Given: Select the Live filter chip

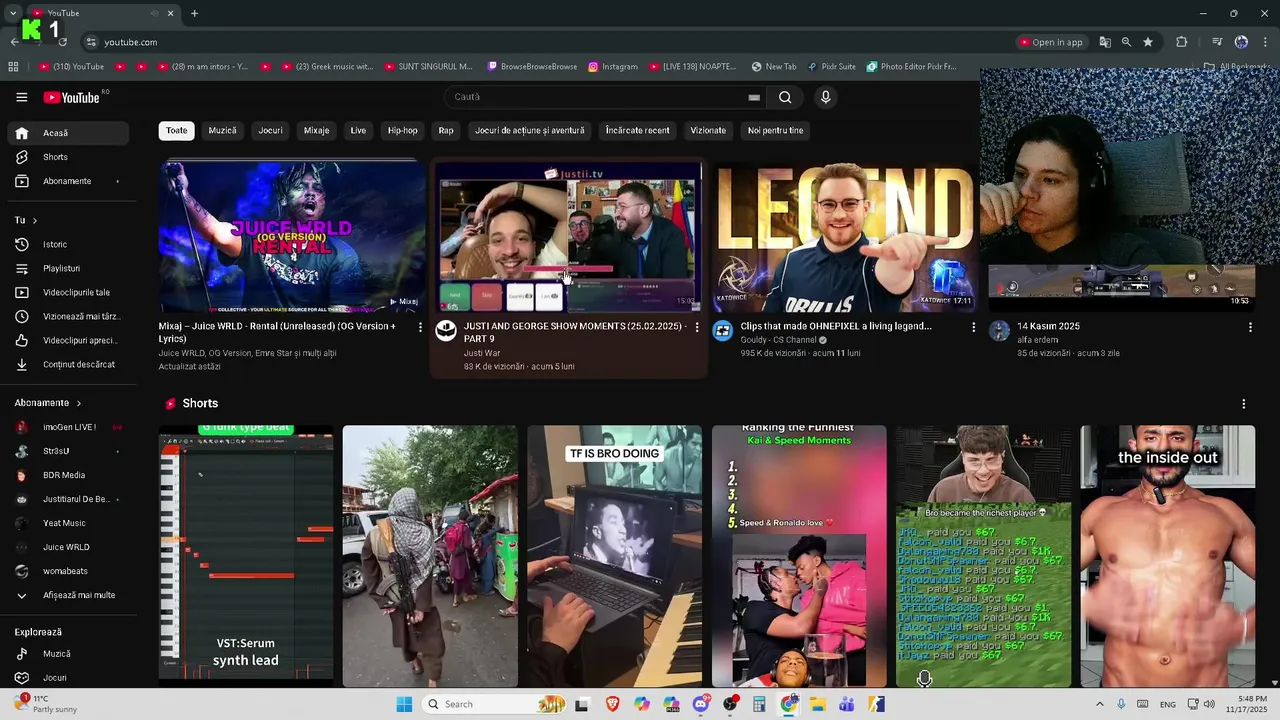Looking at the screenshot, I should 358,131.
